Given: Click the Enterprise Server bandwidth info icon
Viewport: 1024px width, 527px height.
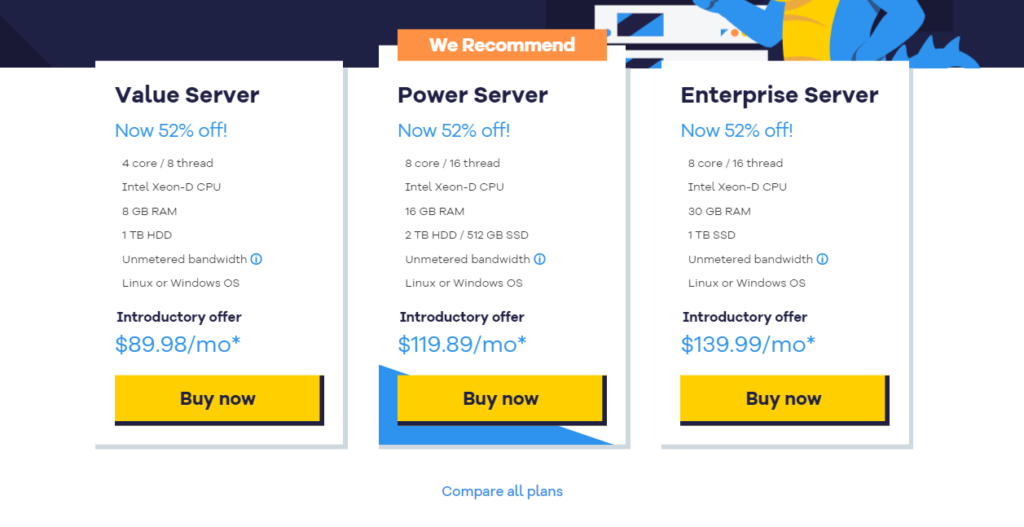Looking at the screenshot, I should click(x=822, y=259).
